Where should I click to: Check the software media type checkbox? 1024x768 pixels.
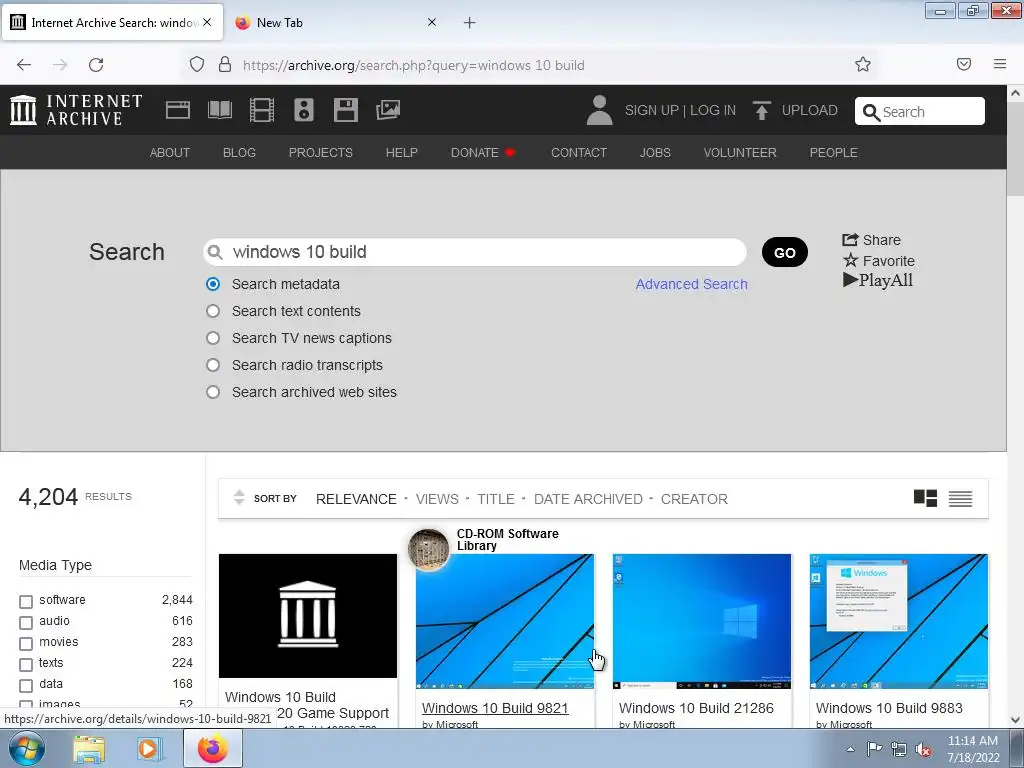pos(26,601)
